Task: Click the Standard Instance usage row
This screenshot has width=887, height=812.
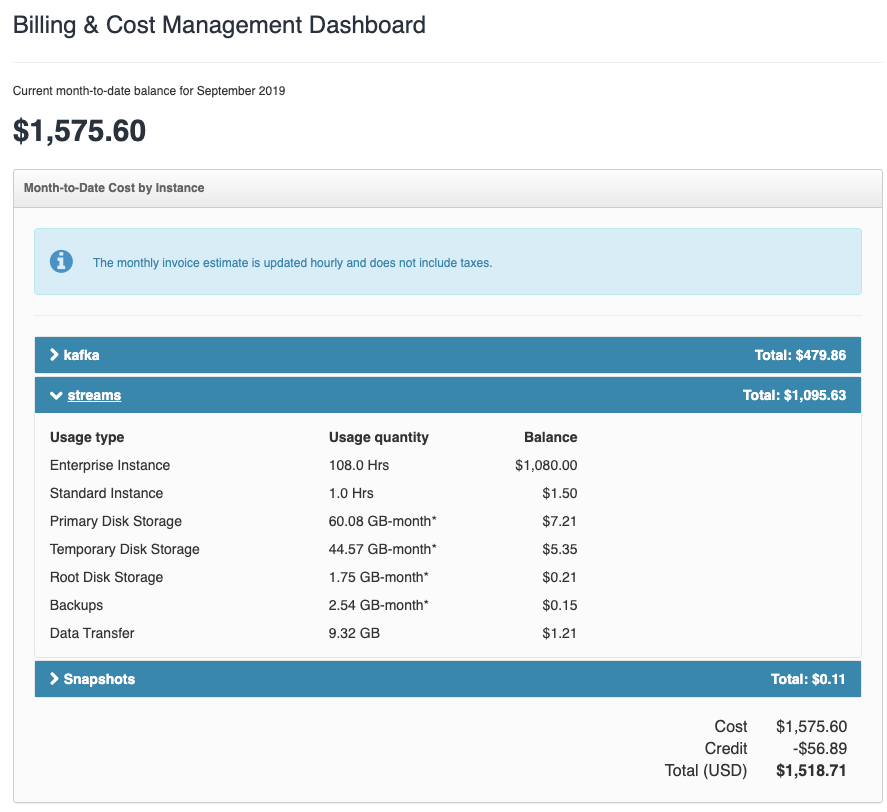Action: (313, 493)
